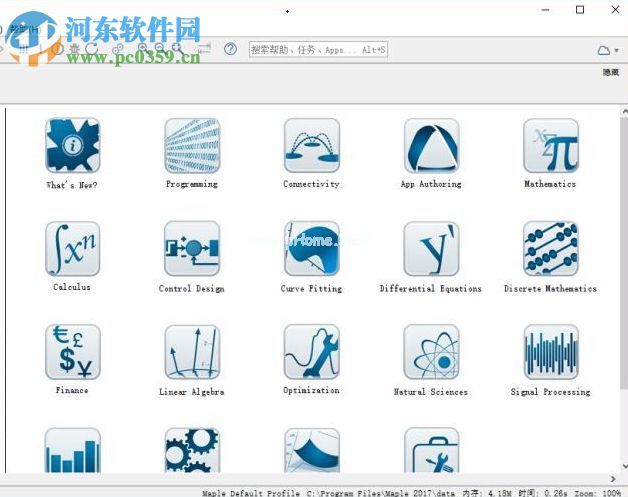Open the App Authoring tile
This screenshot has height=497, width=628.
coord(431,145)
